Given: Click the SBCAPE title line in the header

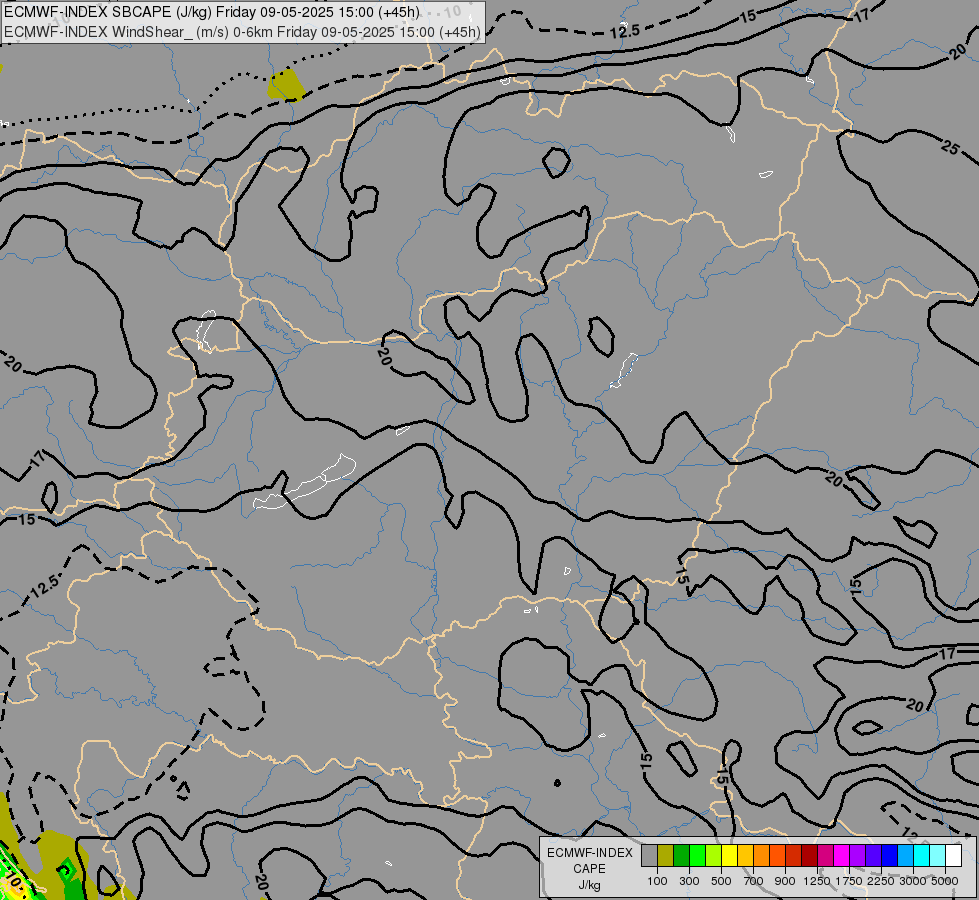Looking at the screenshot, I should point(212,12).
